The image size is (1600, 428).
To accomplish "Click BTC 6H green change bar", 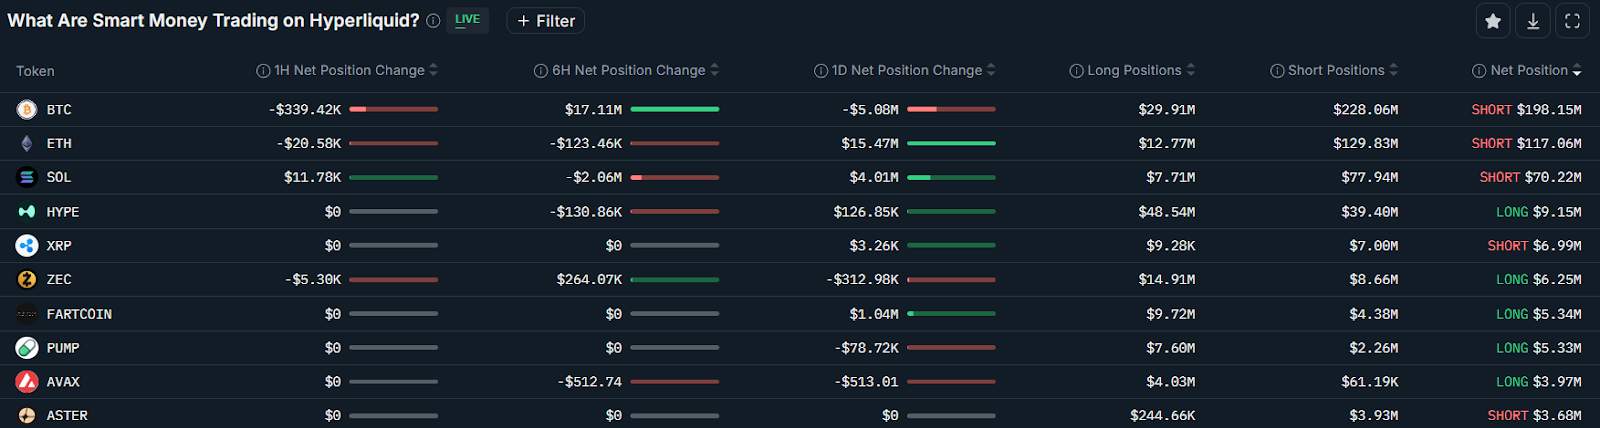I will pos(675,109).
